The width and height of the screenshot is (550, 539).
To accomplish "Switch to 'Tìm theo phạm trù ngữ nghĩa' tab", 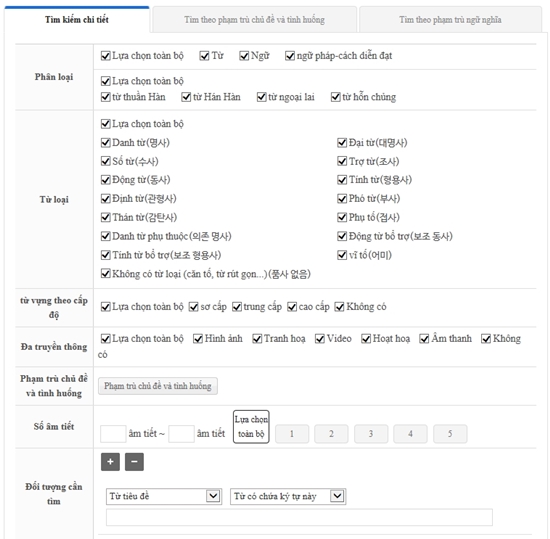I will point(450,20).
